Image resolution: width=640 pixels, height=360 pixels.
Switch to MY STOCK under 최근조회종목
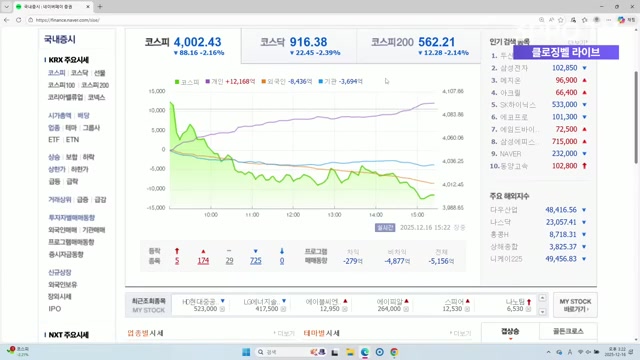point(149,310)
